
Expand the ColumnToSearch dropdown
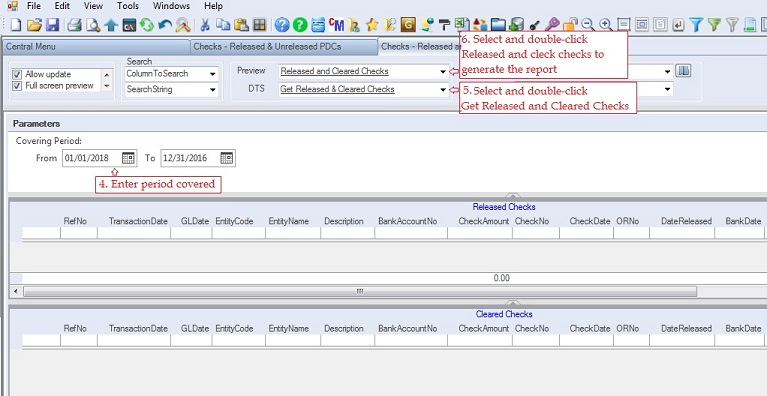pos(213,74)
